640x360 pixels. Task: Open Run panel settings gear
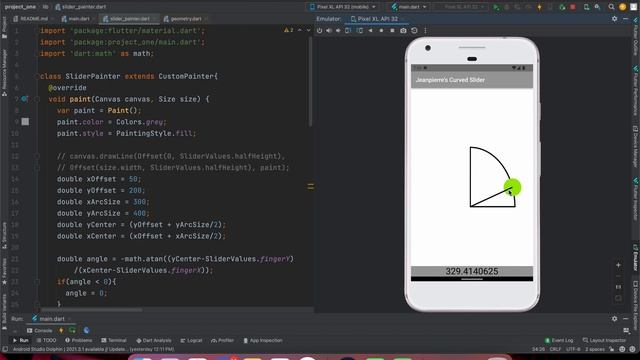click(x=615, y=319)
